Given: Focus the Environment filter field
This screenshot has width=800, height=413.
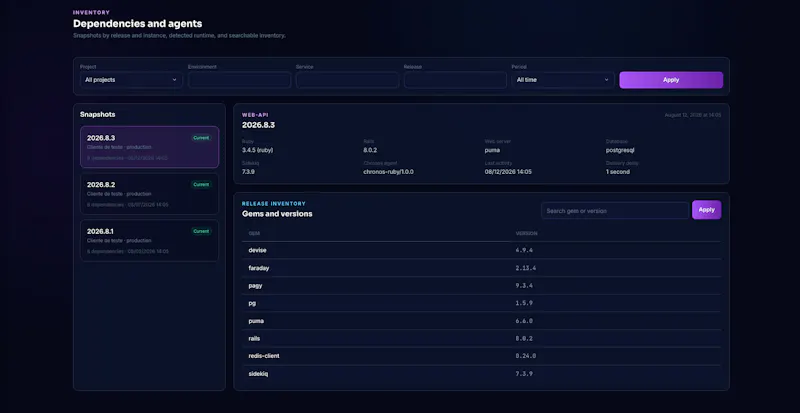Looking at the screenshot, I should [x=239, y=80].
